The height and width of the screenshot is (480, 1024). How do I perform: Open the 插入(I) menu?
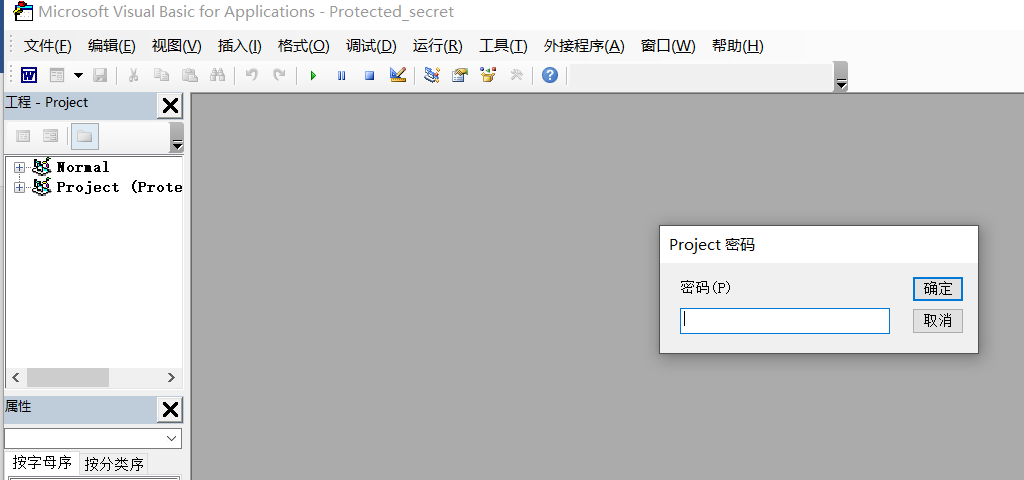coord(240,46)
